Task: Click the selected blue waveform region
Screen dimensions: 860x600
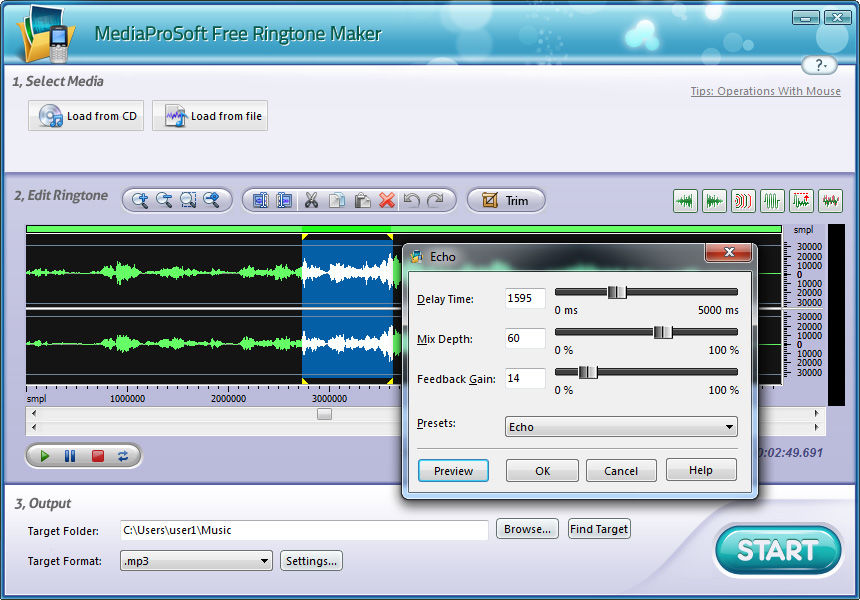Action: tap(347, 309)
